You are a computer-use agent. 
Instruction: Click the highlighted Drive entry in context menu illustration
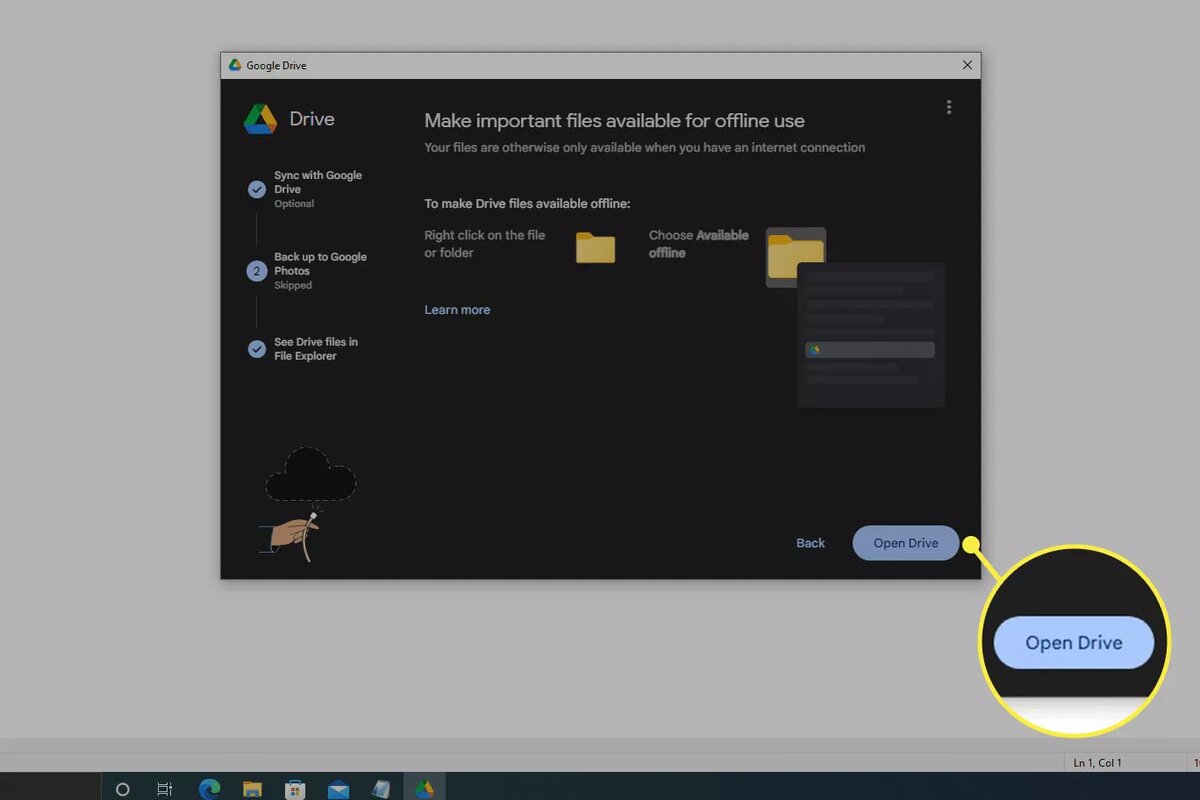click(870, 350)
